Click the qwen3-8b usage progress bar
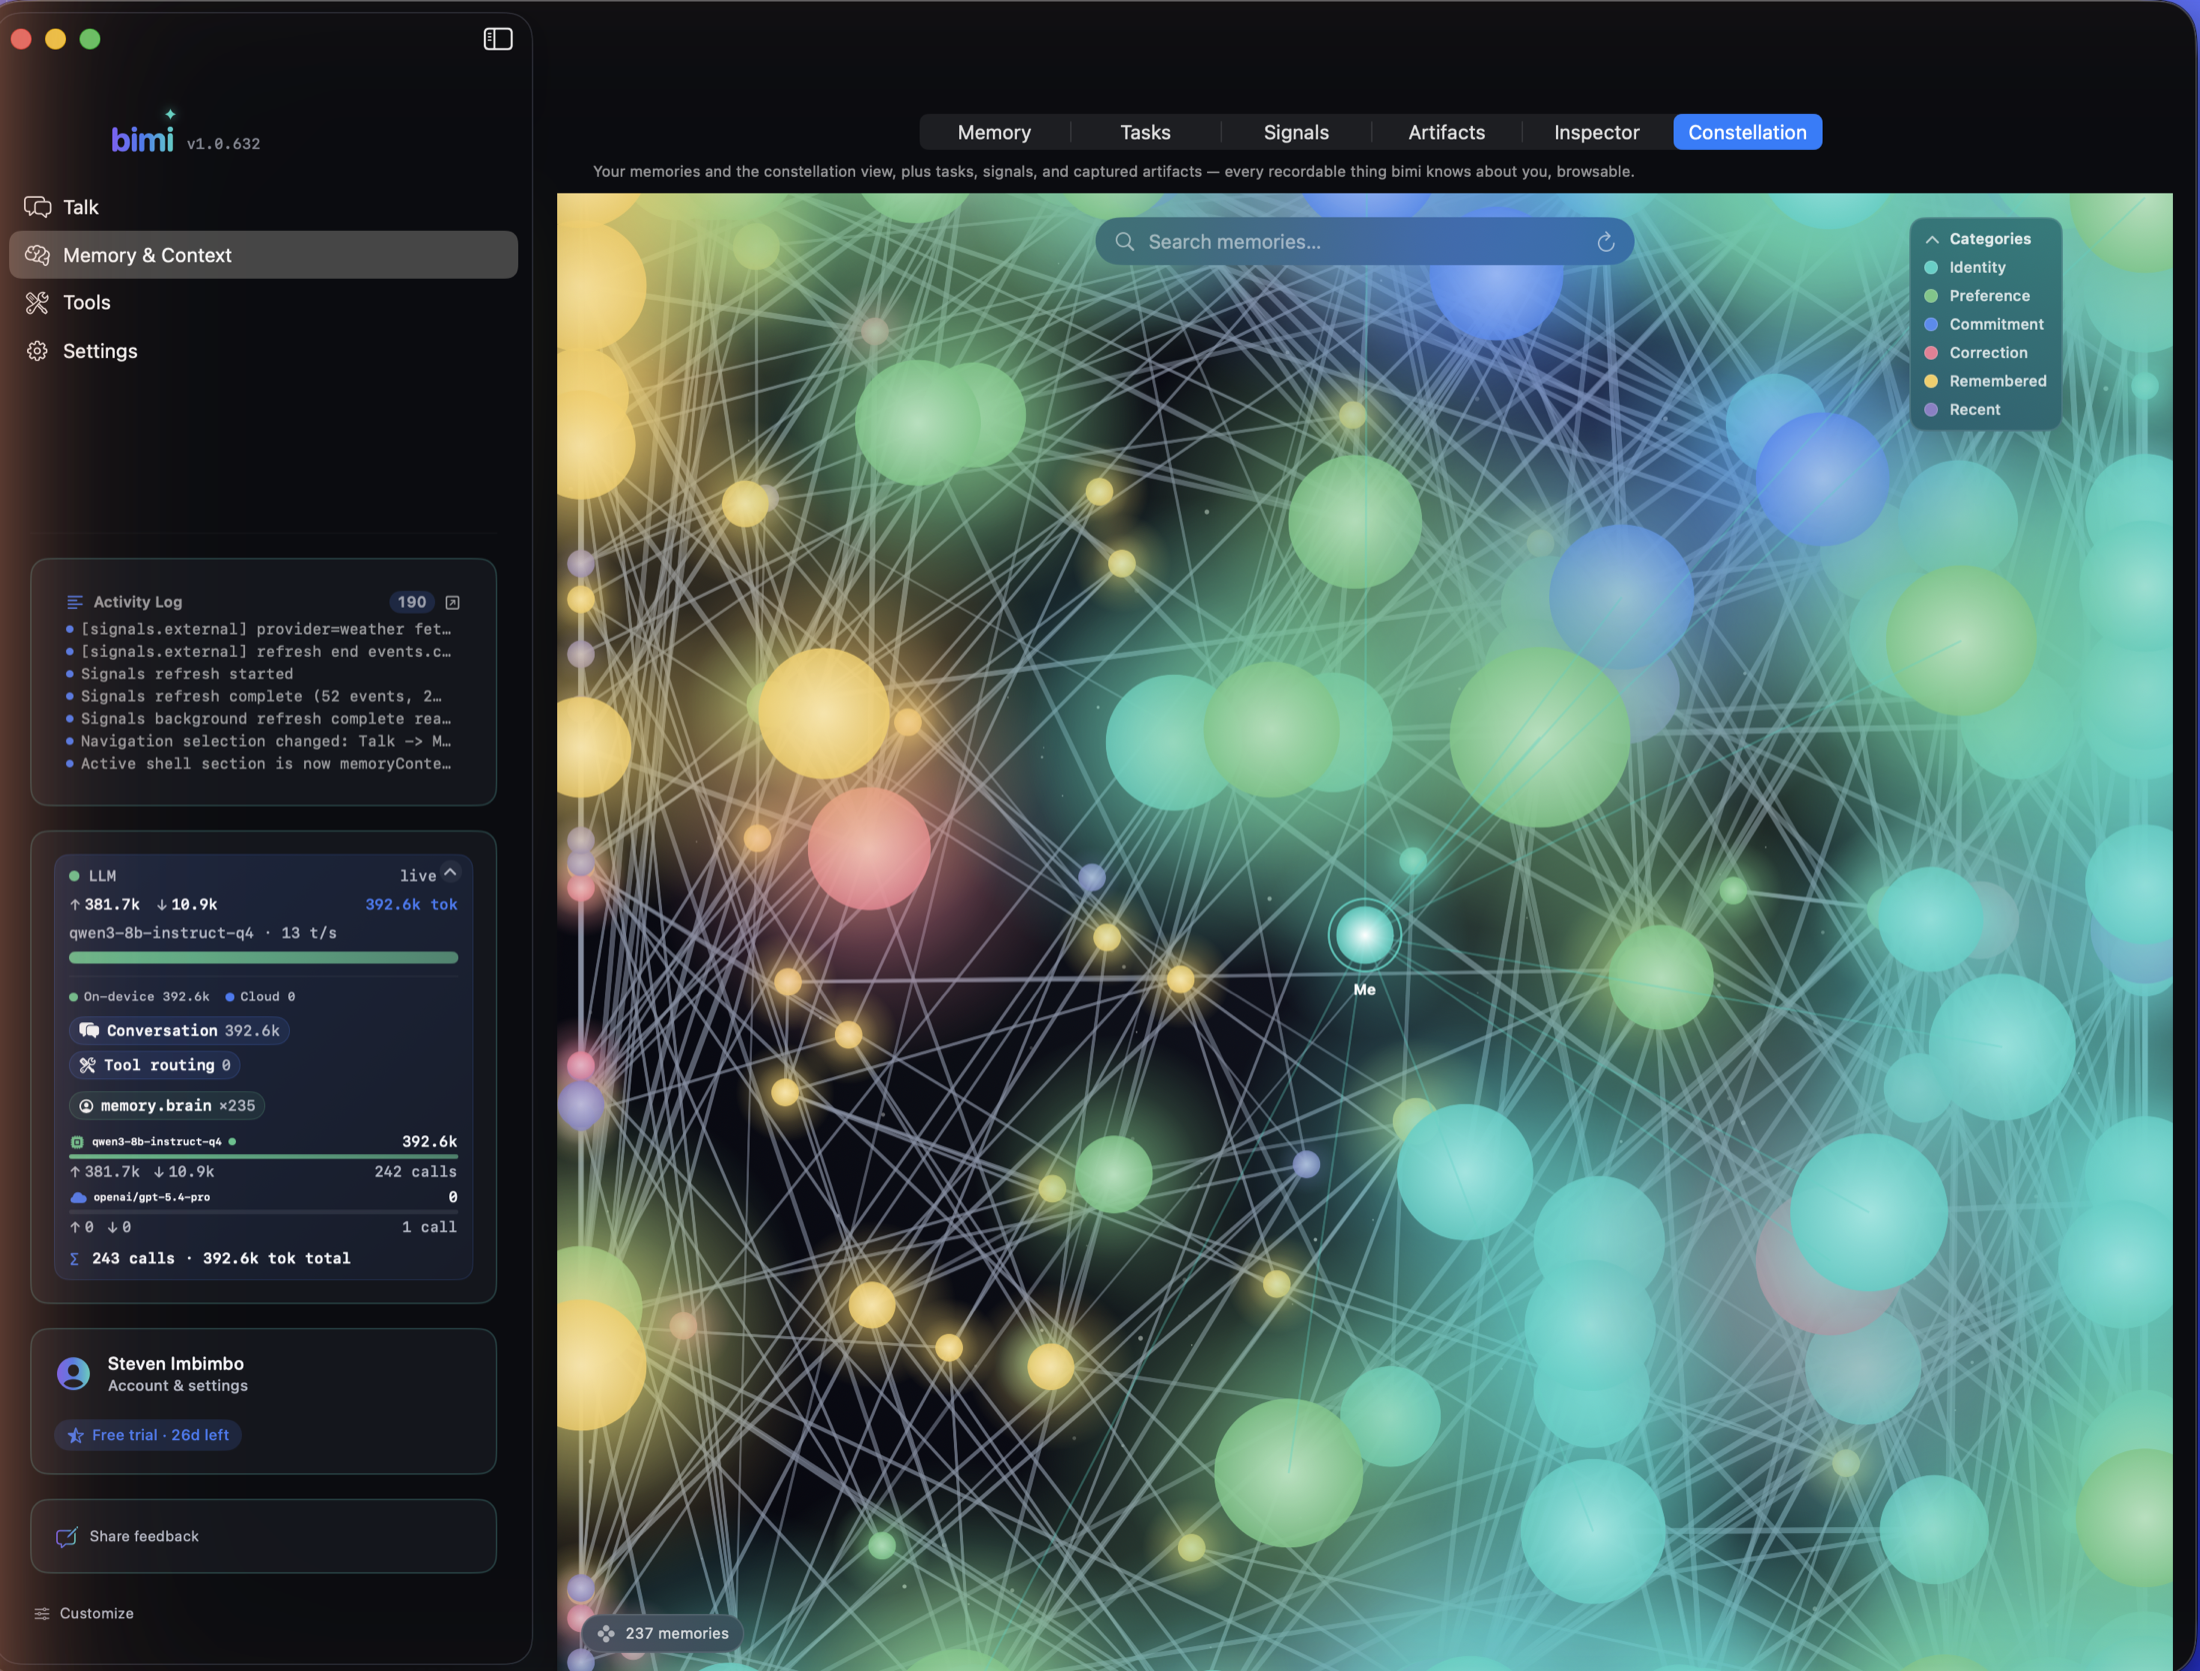This screenshot has height=1671, width=2200. [264, 1156]
